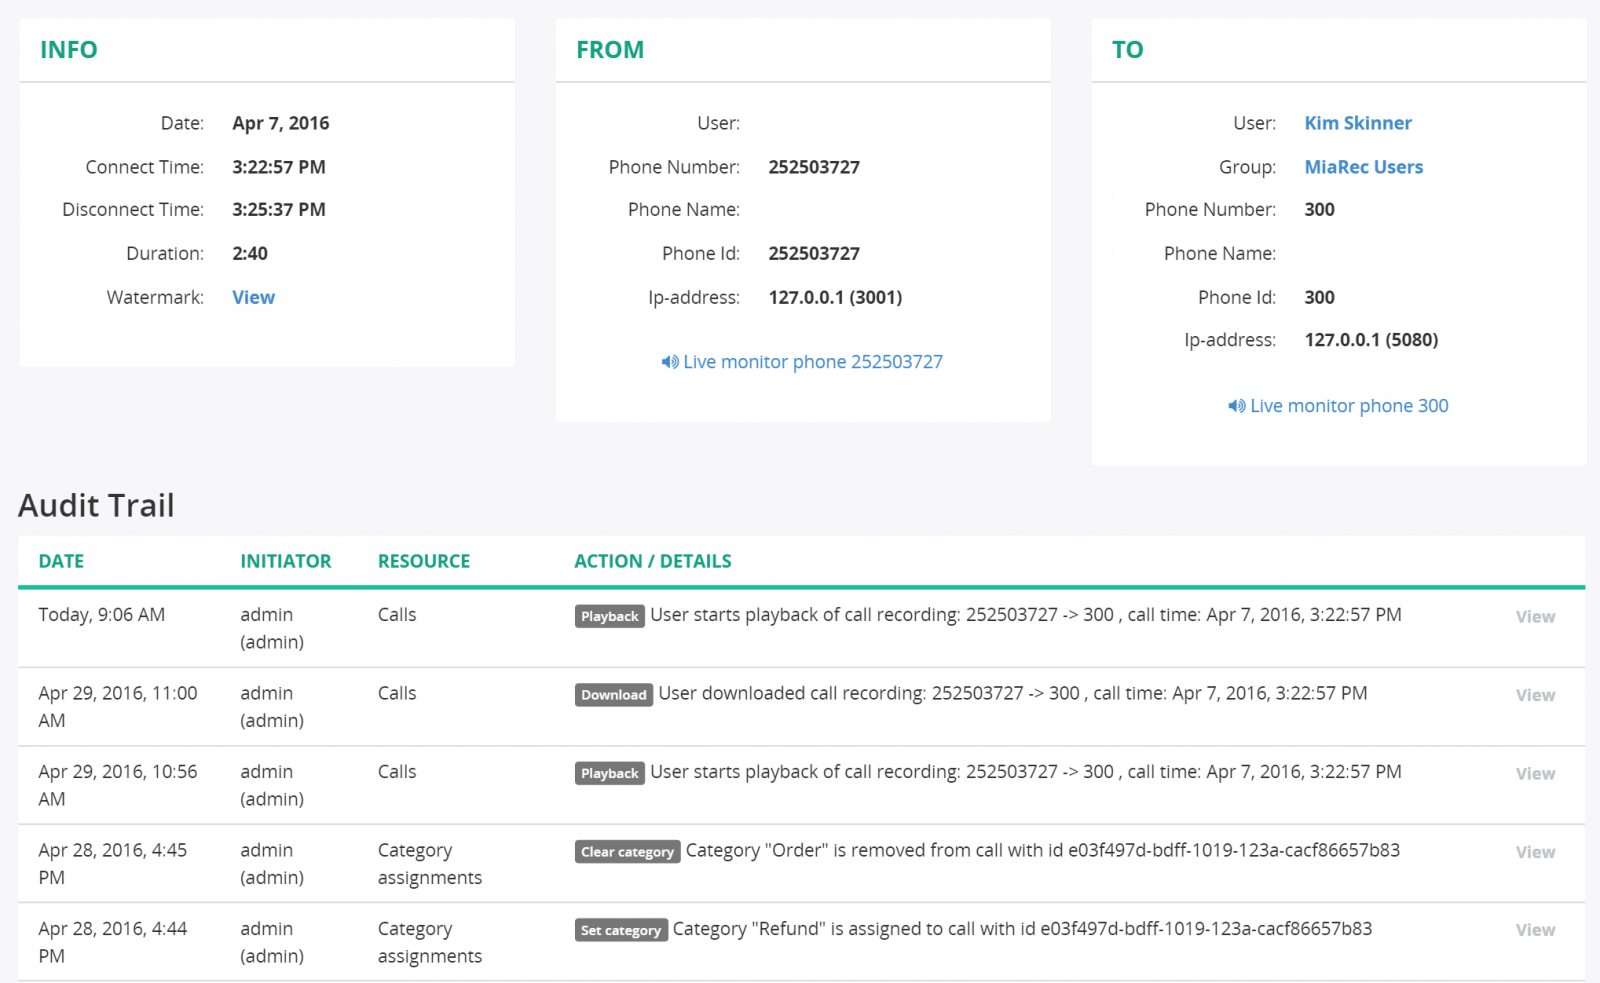
Task: Click speaker icon beside Live monitor phone 300
Action: click(1236, 406)
